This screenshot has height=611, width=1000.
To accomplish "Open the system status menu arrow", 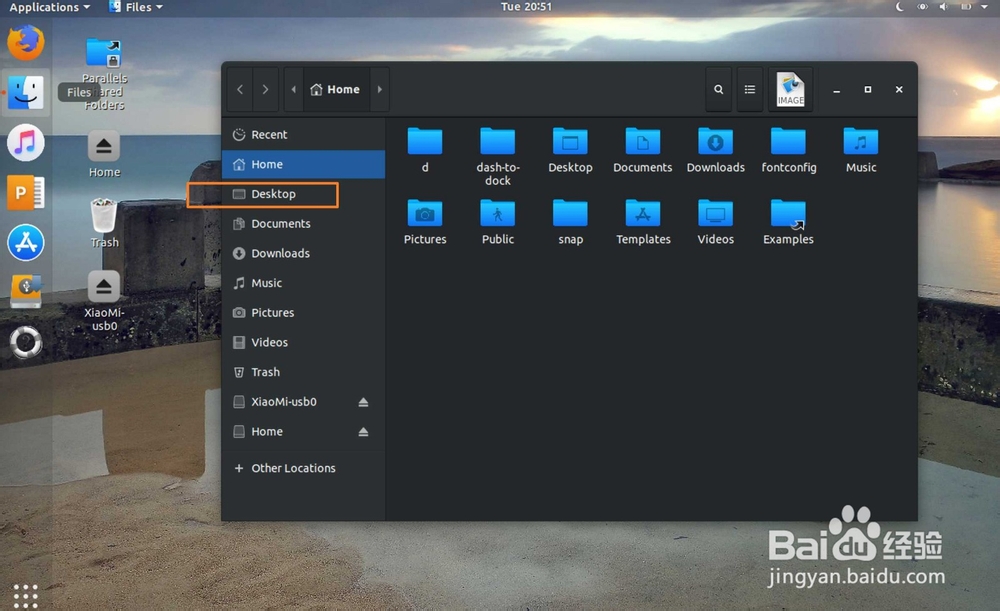I will [x=985, y=7].
